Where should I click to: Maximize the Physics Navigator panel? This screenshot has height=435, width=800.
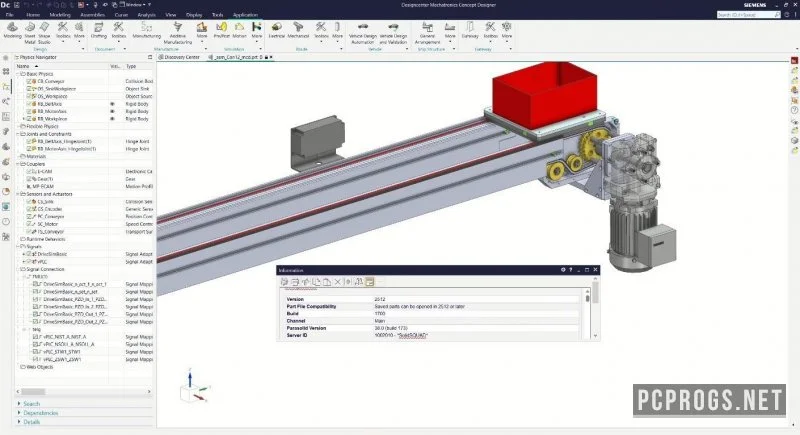click(x=149, y=57)
